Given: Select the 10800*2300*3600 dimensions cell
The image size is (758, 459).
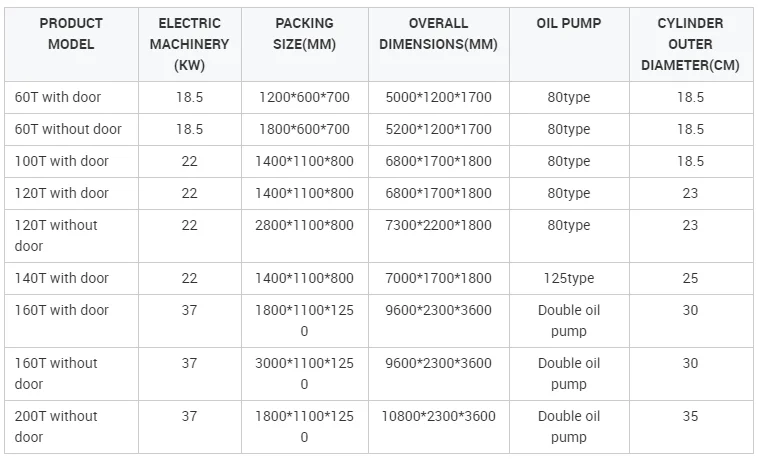Looking at the screenshot, I should point(438,427).
